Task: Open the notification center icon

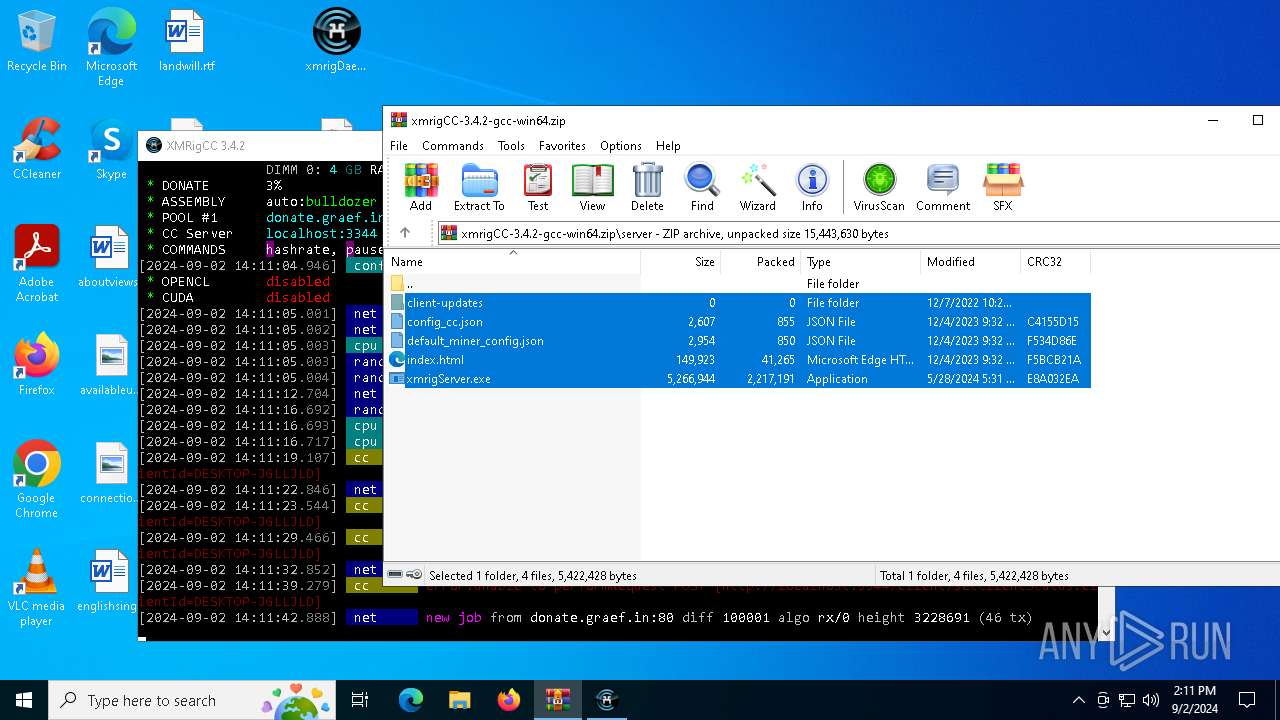Action: click(x=1247, y=700)
